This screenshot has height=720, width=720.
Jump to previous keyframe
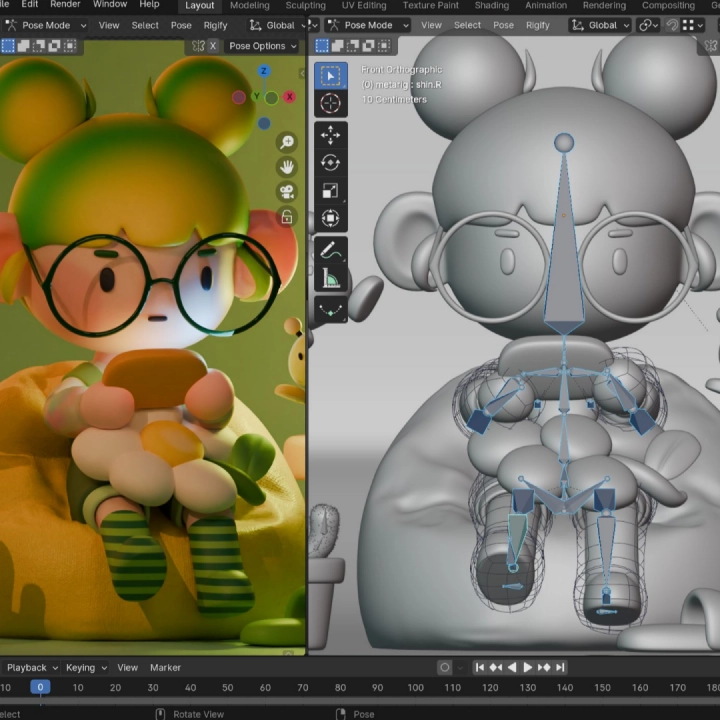pos(496,667)
